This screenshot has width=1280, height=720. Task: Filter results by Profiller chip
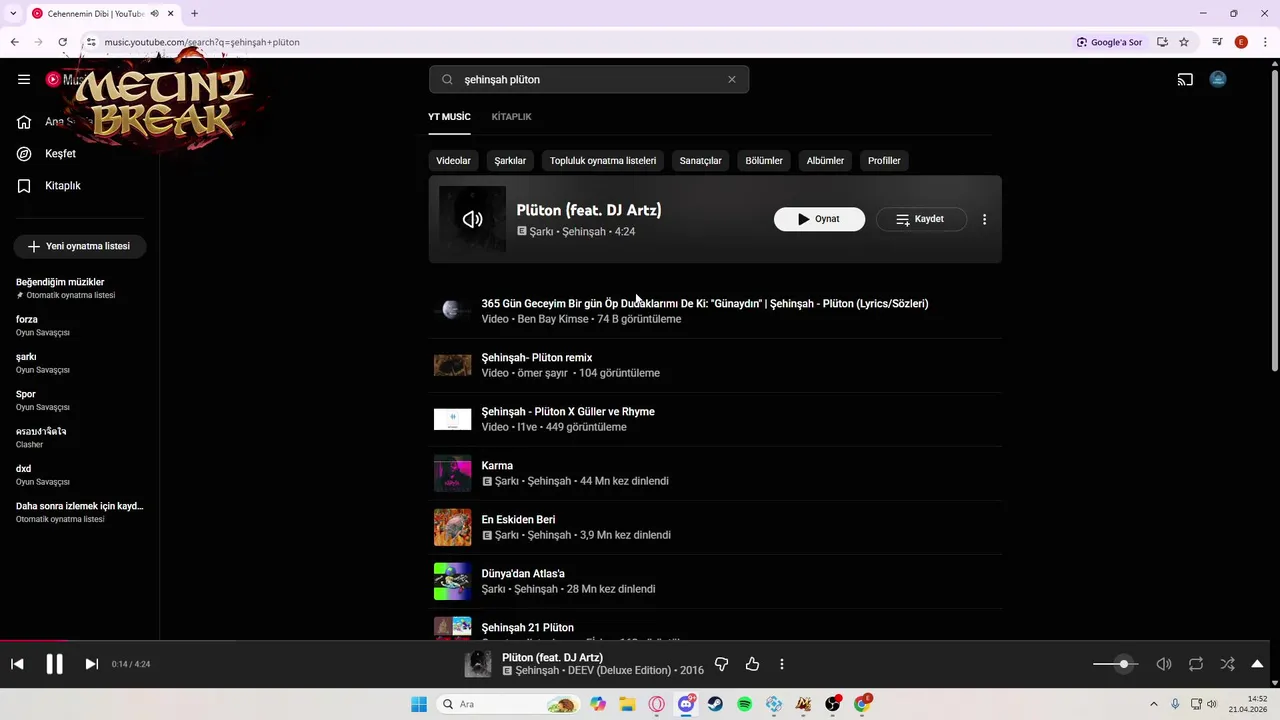(884, 161)
